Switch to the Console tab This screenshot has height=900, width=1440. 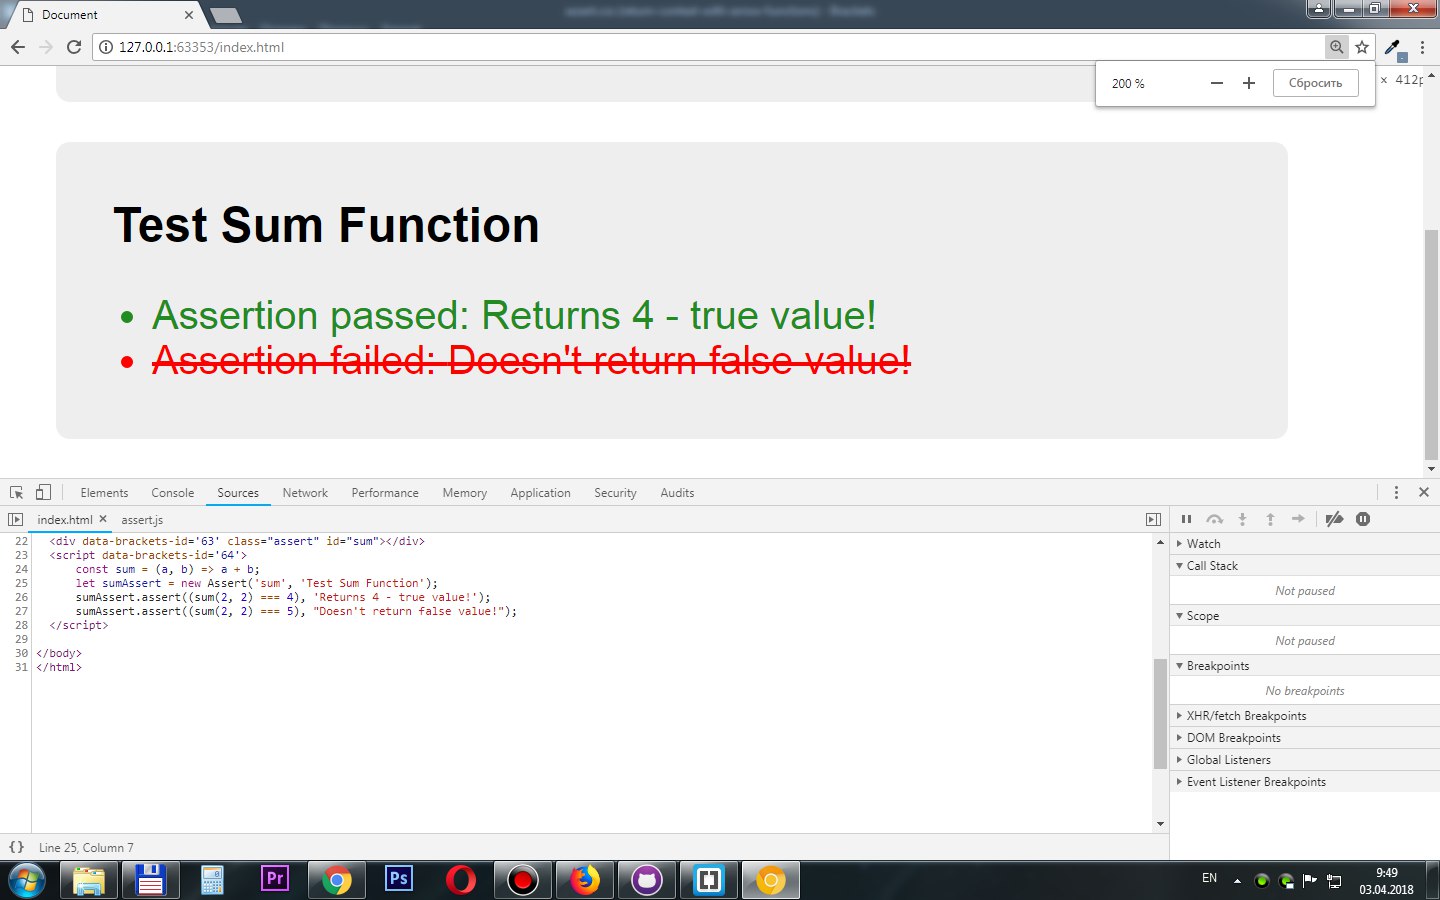(173, 493)
